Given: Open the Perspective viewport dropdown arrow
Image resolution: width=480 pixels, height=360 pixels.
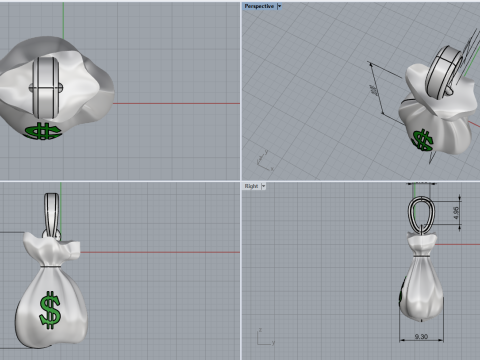Looking at the screenshot, I should click(279, 6).
